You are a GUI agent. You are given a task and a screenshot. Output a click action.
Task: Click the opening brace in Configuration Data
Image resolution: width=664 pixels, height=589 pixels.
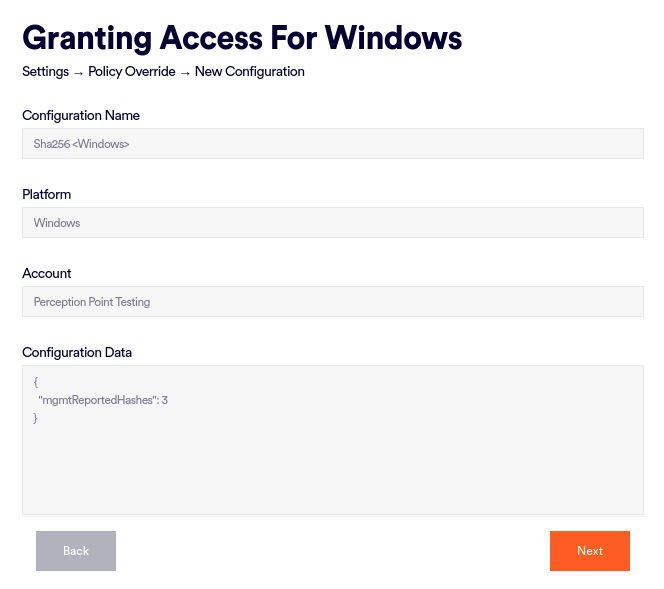click(36, 383)
